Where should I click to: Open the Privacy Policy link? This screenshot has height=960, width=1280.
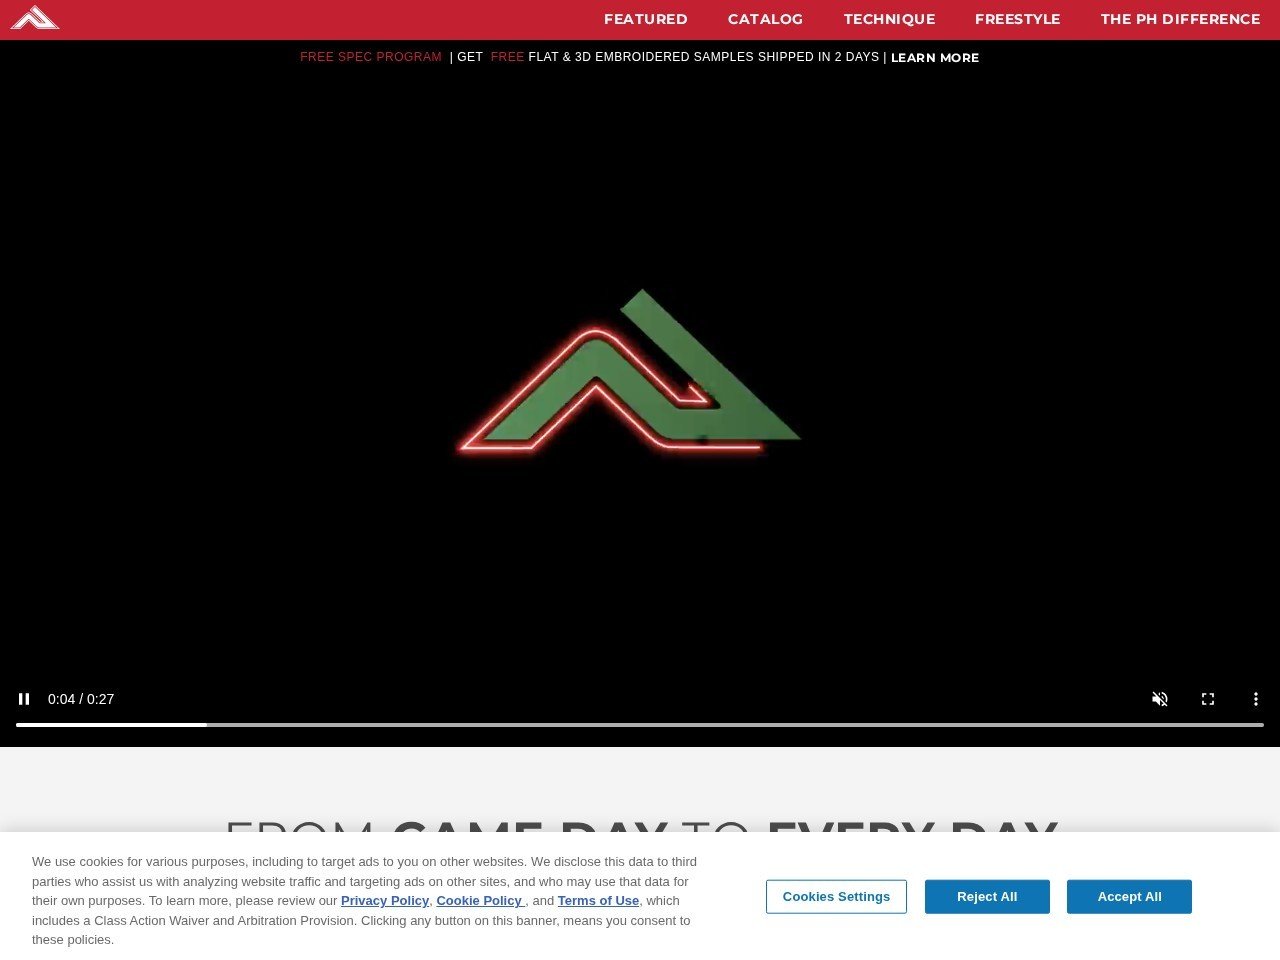[384, 901]
